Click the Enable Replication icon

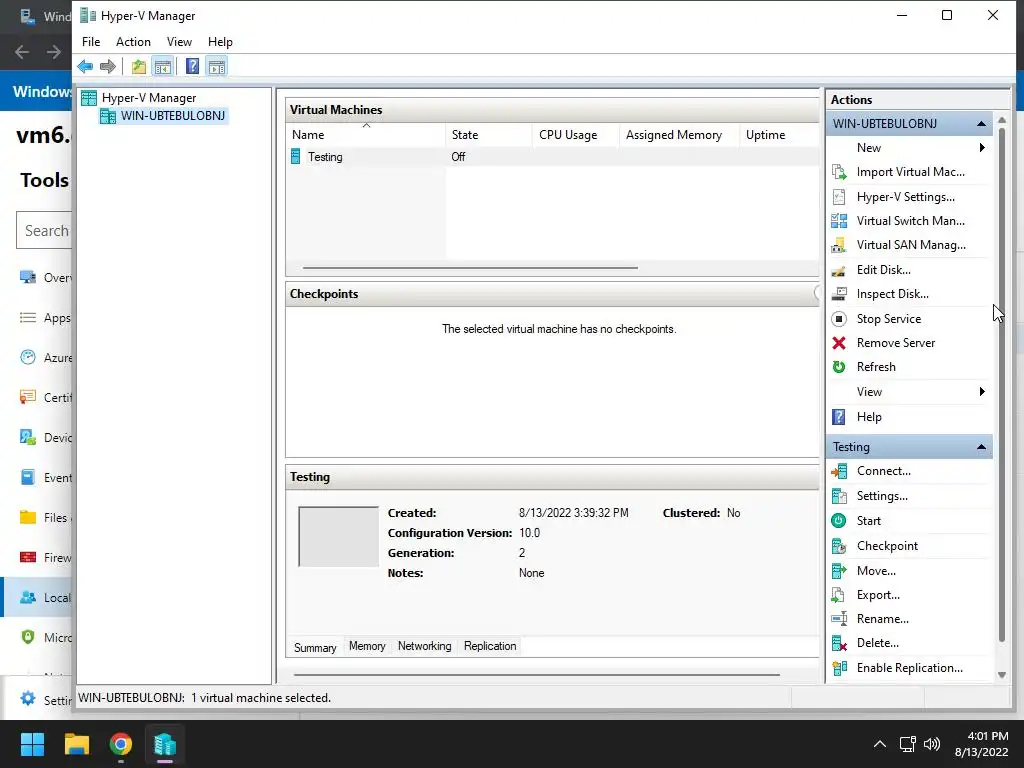click(x=839, y=668)
